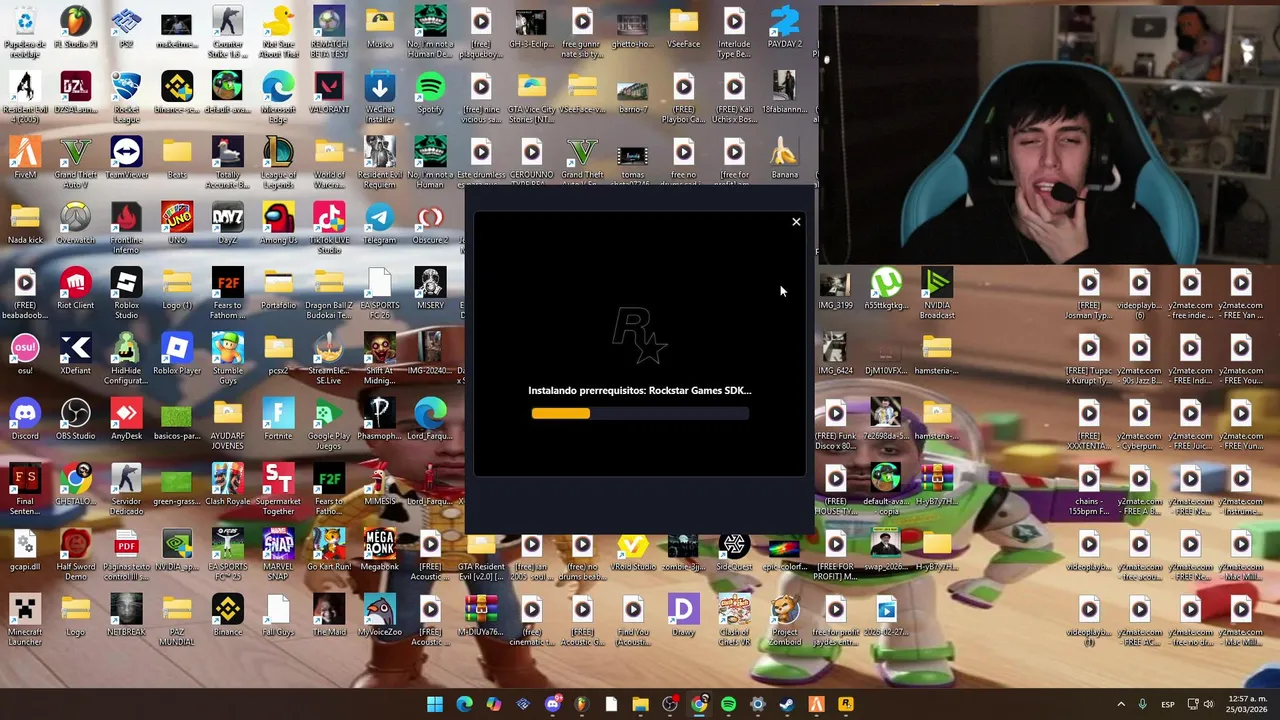Viewport: 1280px width, 720px height.
Task: Click the Half Sword Demo icon
Action: (x=75, y=553)
